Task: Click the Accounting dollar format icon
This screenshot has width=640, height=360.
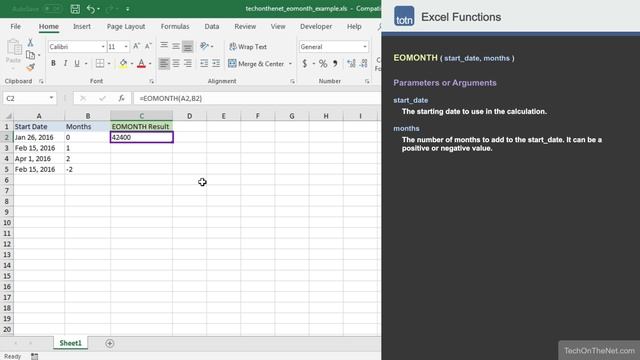Action: point(304,63)
